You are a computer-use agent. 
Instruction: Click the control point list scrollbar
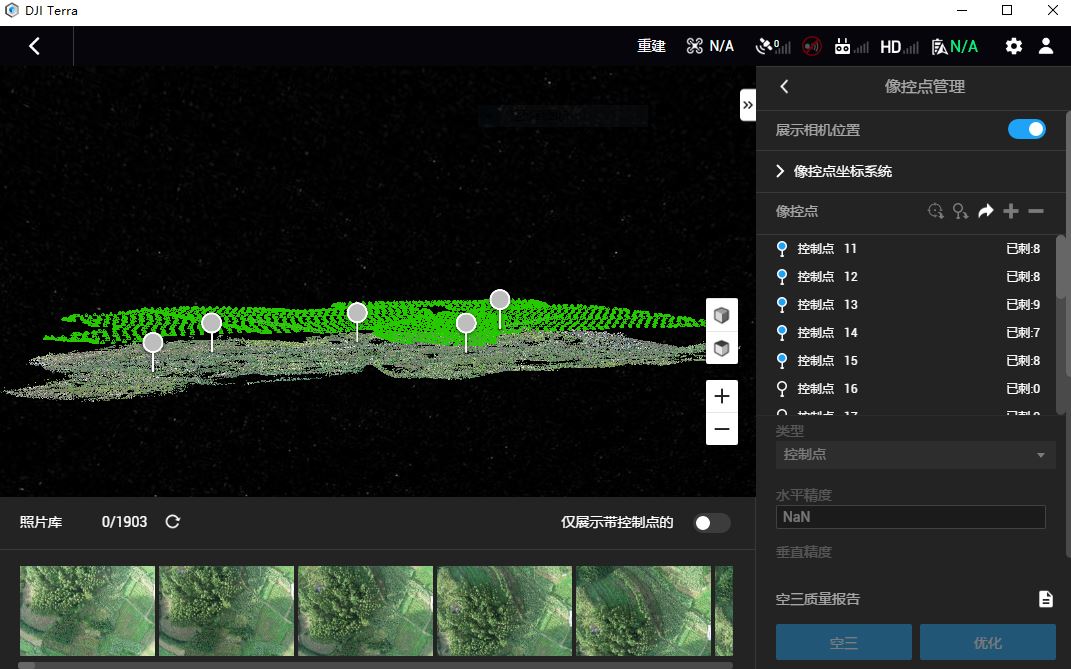tap(1060, 267)
